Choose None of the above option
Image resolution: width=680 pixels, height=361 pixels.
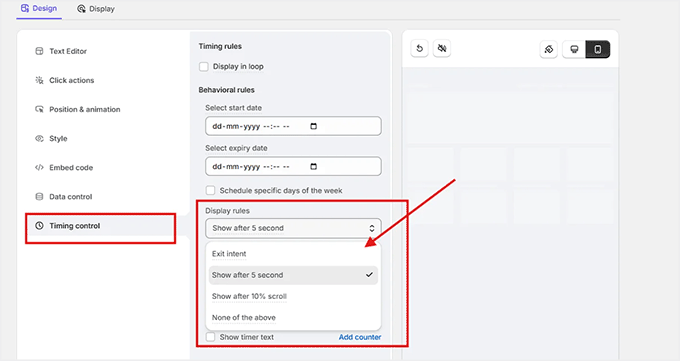coord(293,318)
